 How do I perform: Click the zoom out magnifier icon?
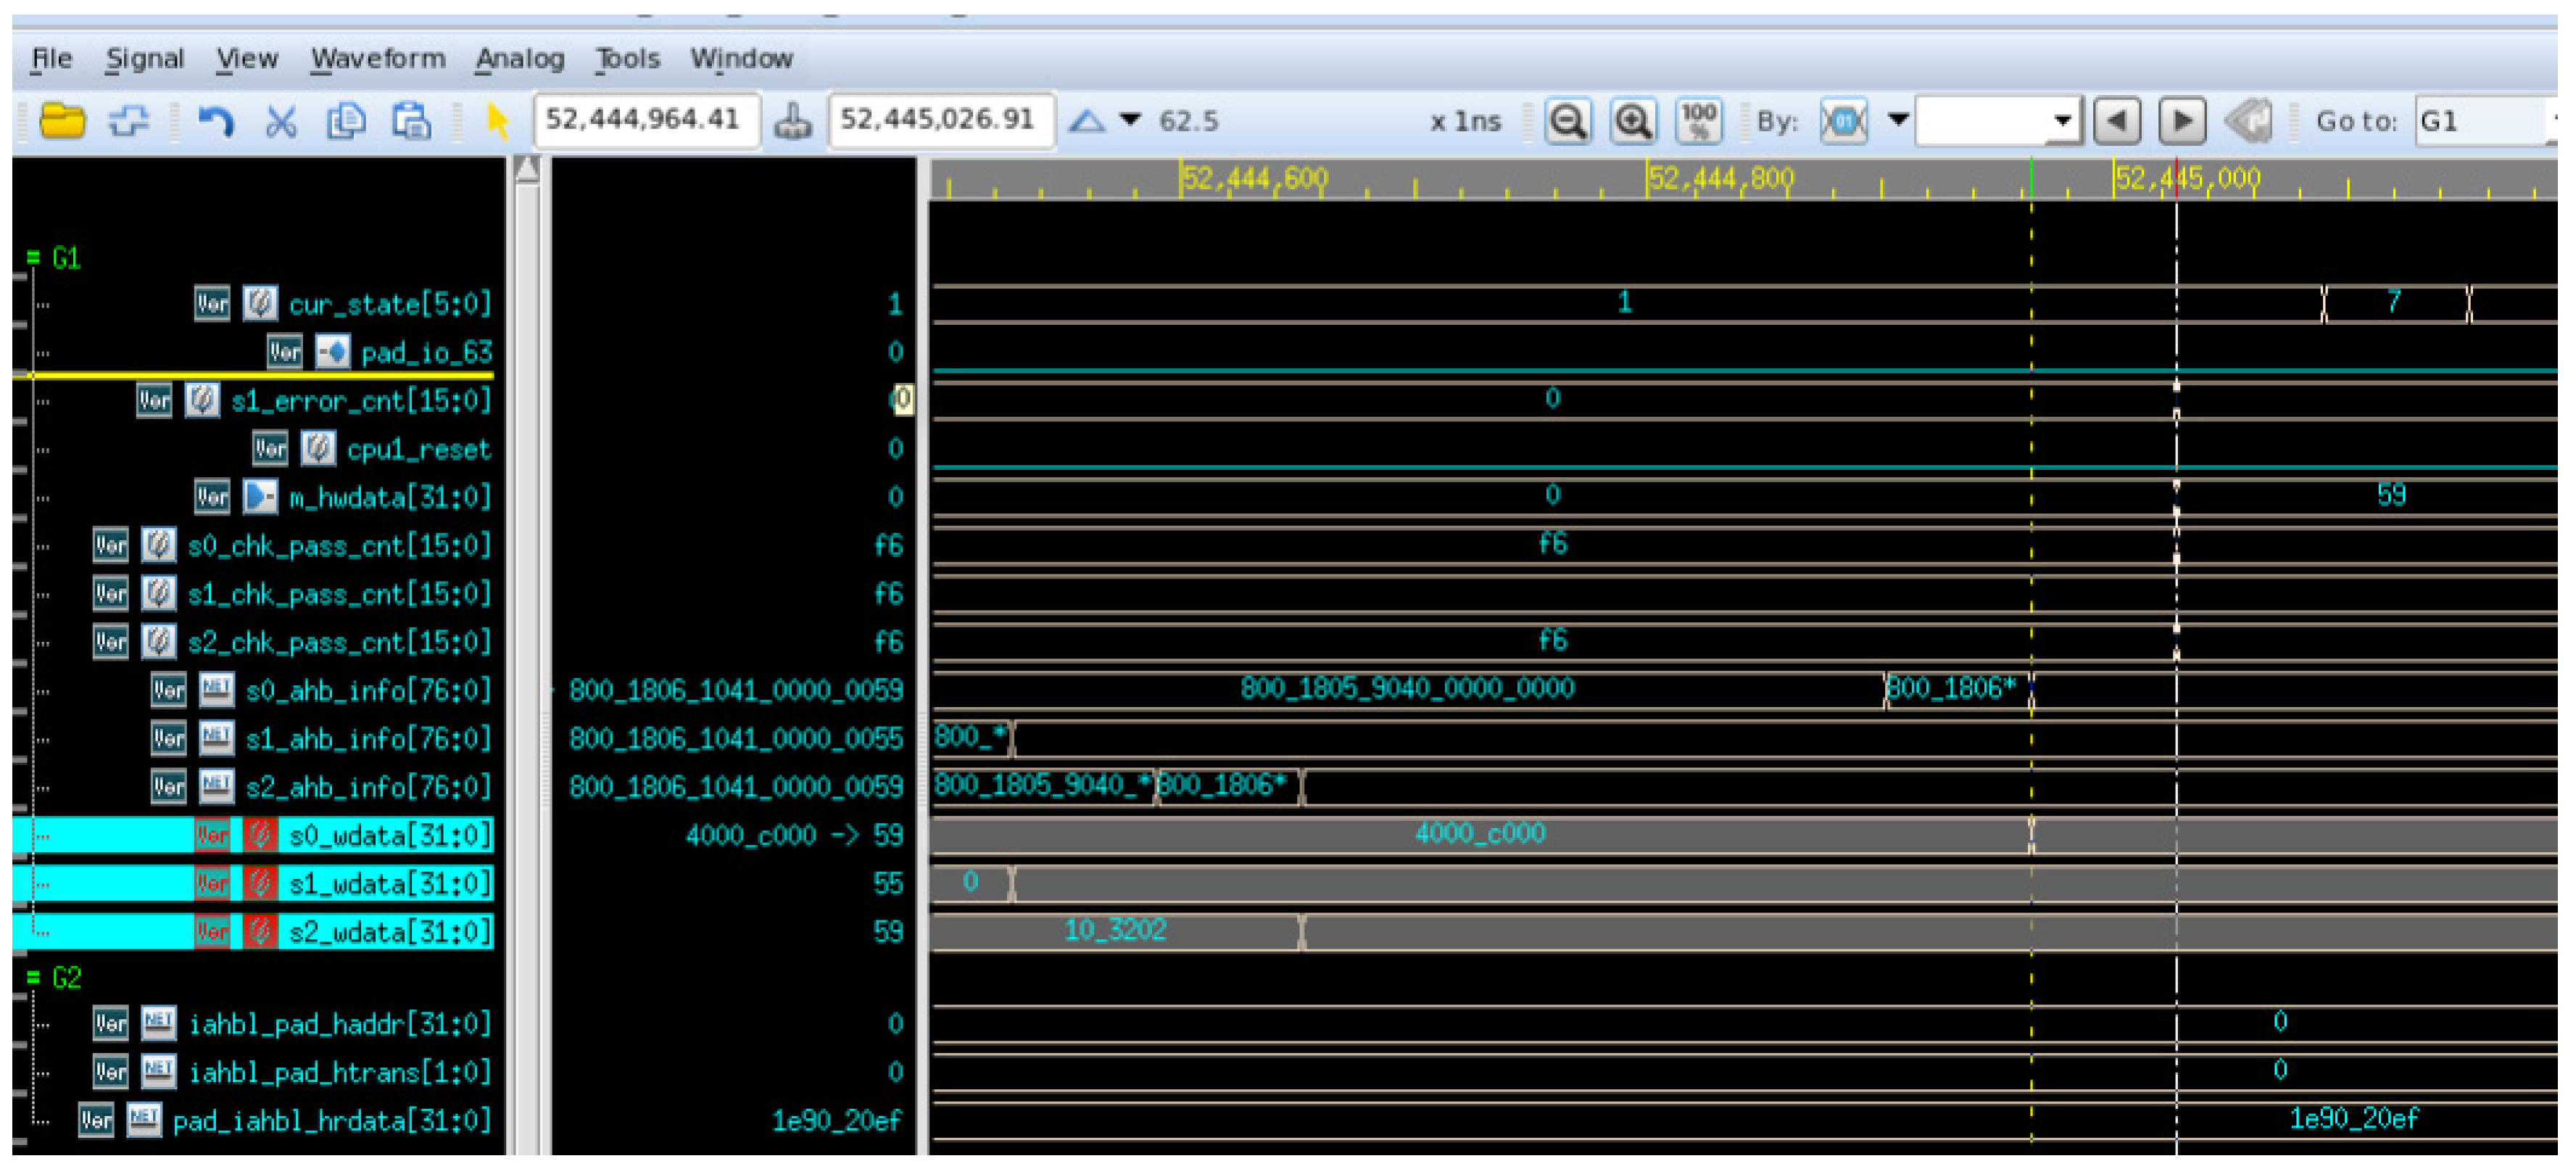coord(1567,121)
